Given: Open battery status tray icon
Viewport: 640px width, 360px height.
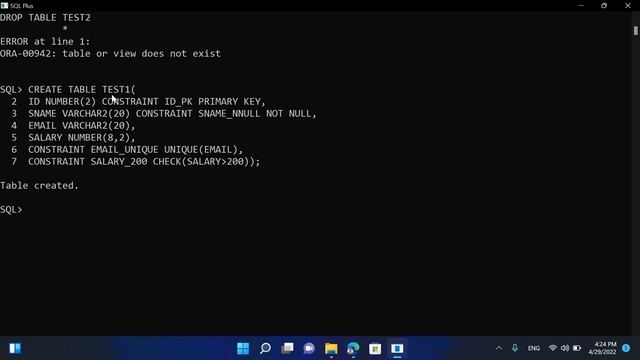Looking at the screenshot, I should (577, 348).
